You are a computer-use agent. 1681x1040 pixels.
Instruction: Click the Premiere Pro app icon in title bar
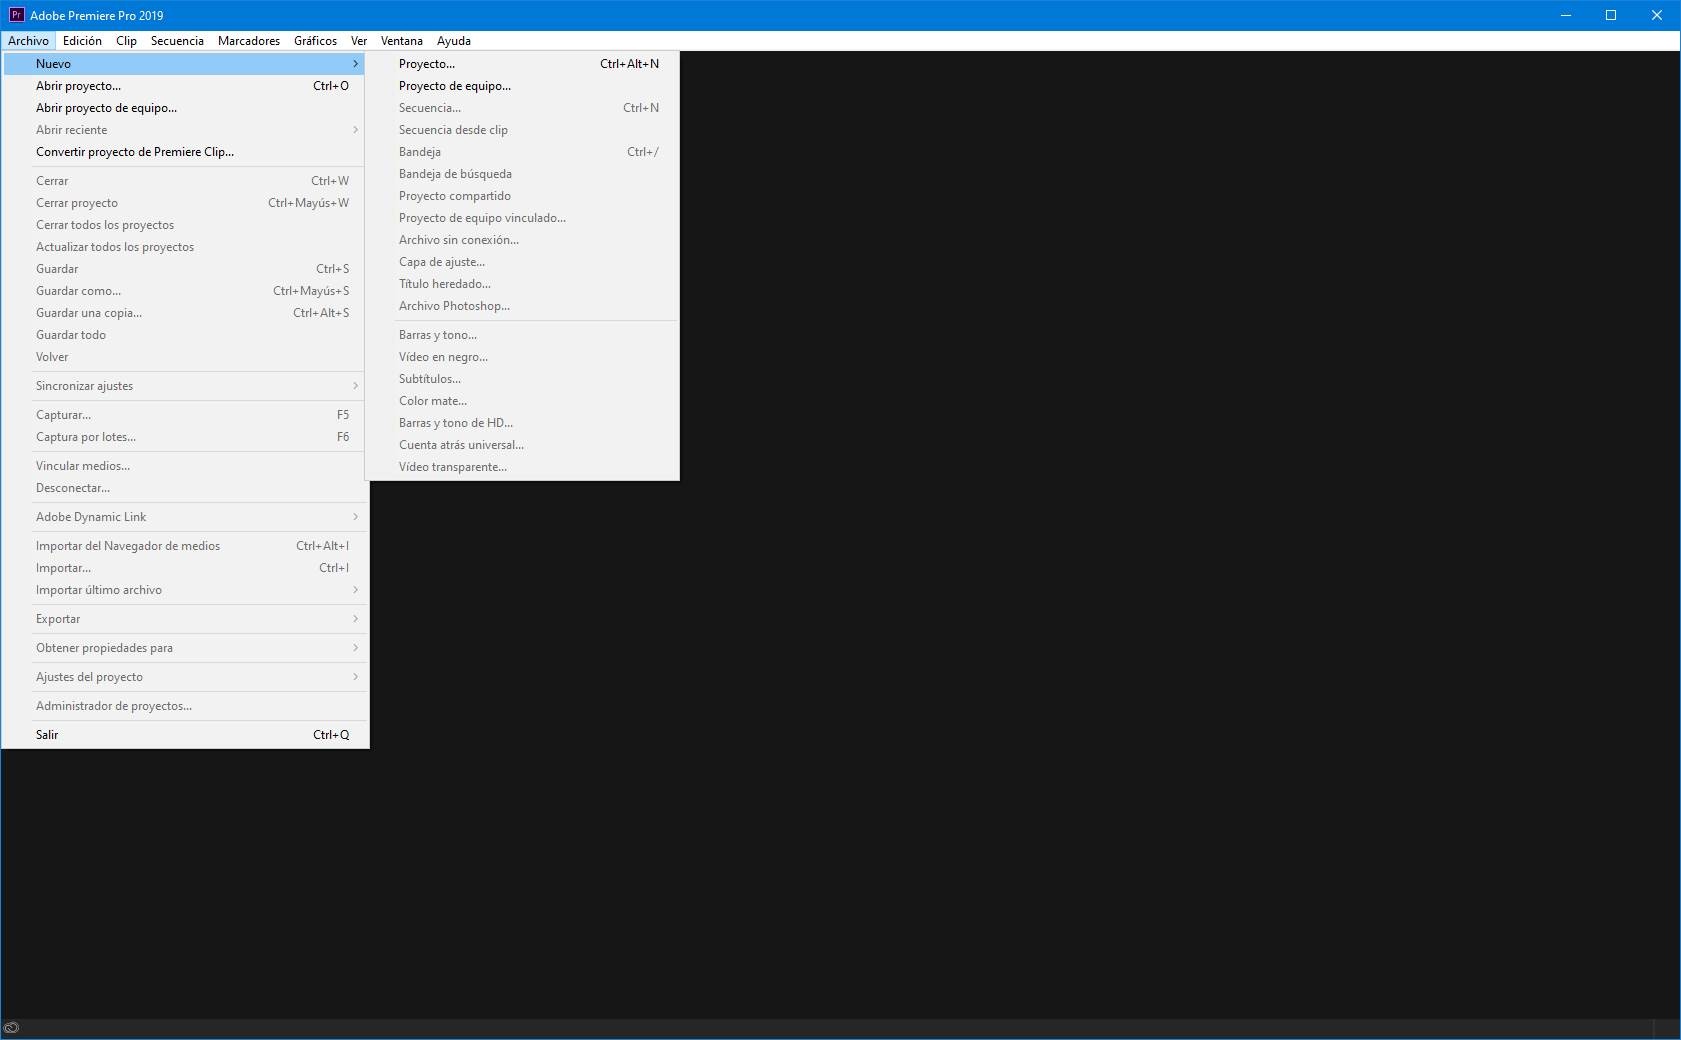16,15
